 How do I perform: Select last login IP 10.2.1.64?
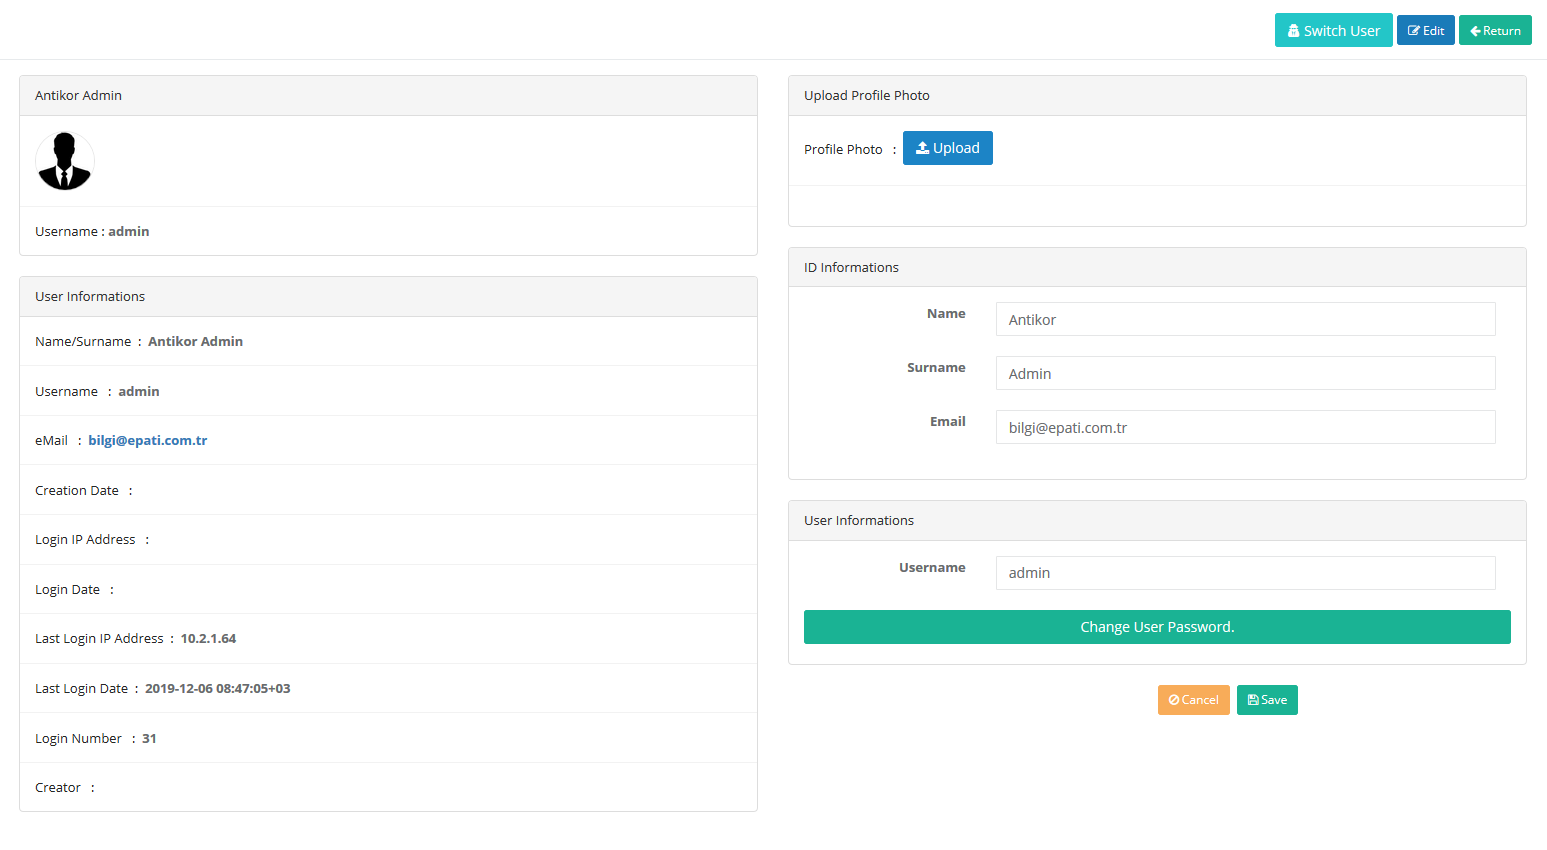(x=208, y=639)
